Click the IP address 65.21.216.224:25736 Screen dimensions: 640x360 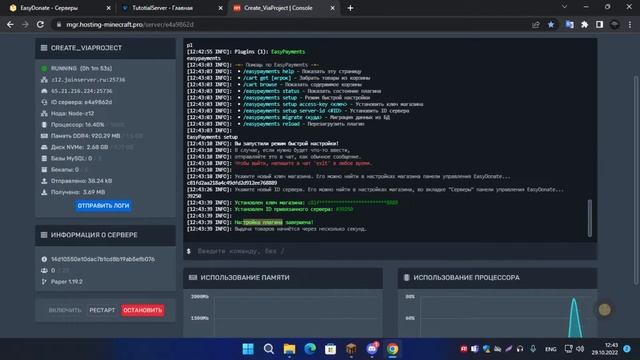coord(81,91)
